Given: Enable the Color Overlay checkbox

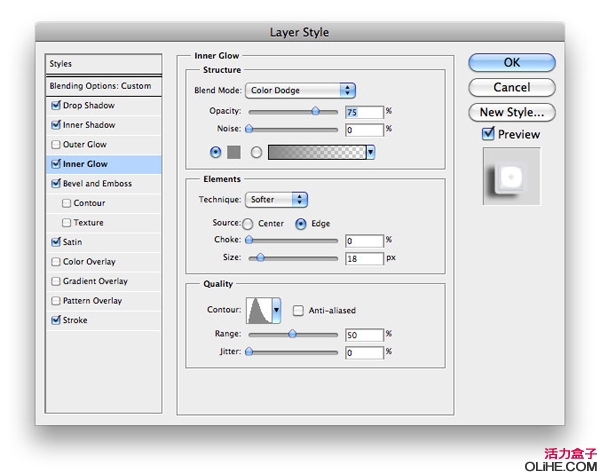Looking at the screenshot, I should [x=56, y=261].
